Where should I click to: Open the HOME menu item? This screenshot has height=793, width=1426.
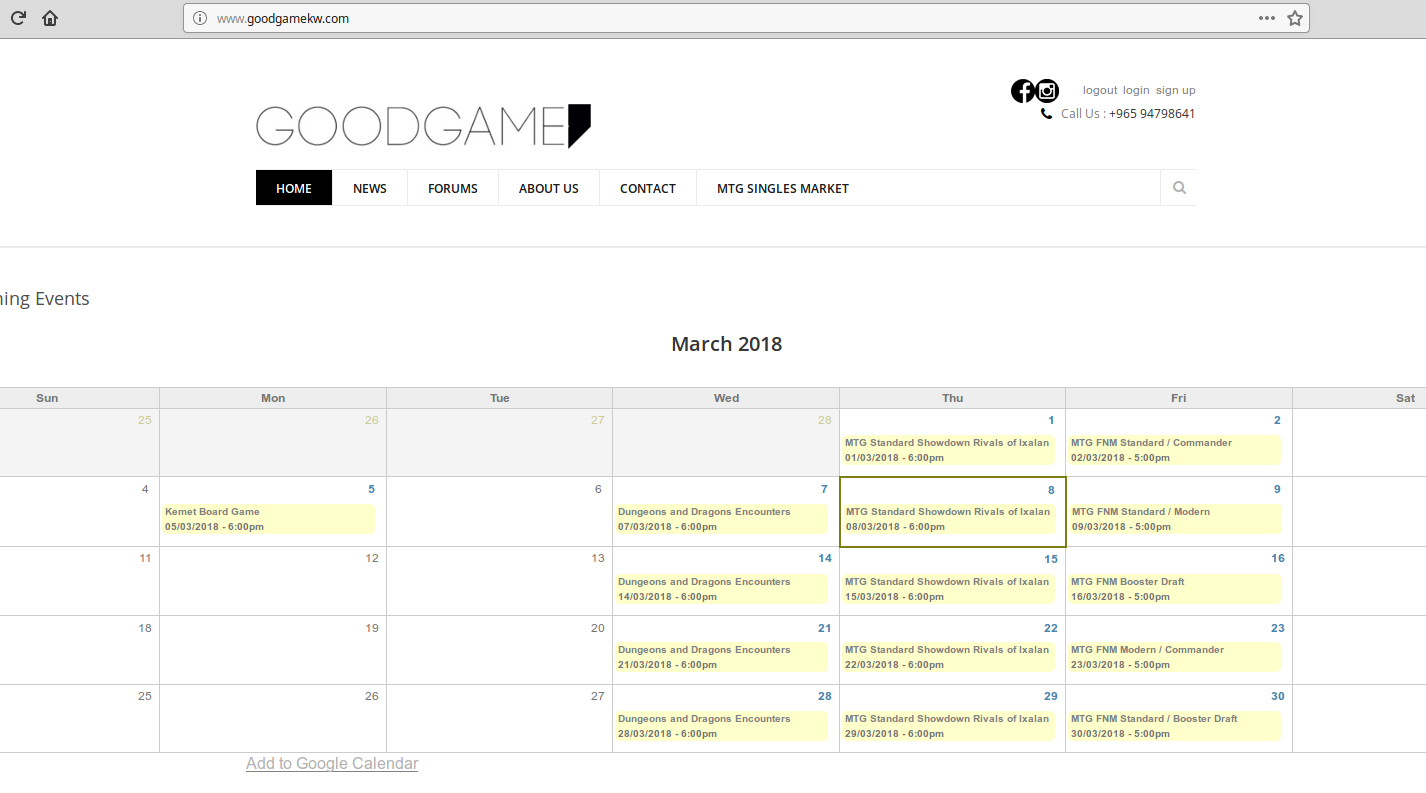[294, 188]
